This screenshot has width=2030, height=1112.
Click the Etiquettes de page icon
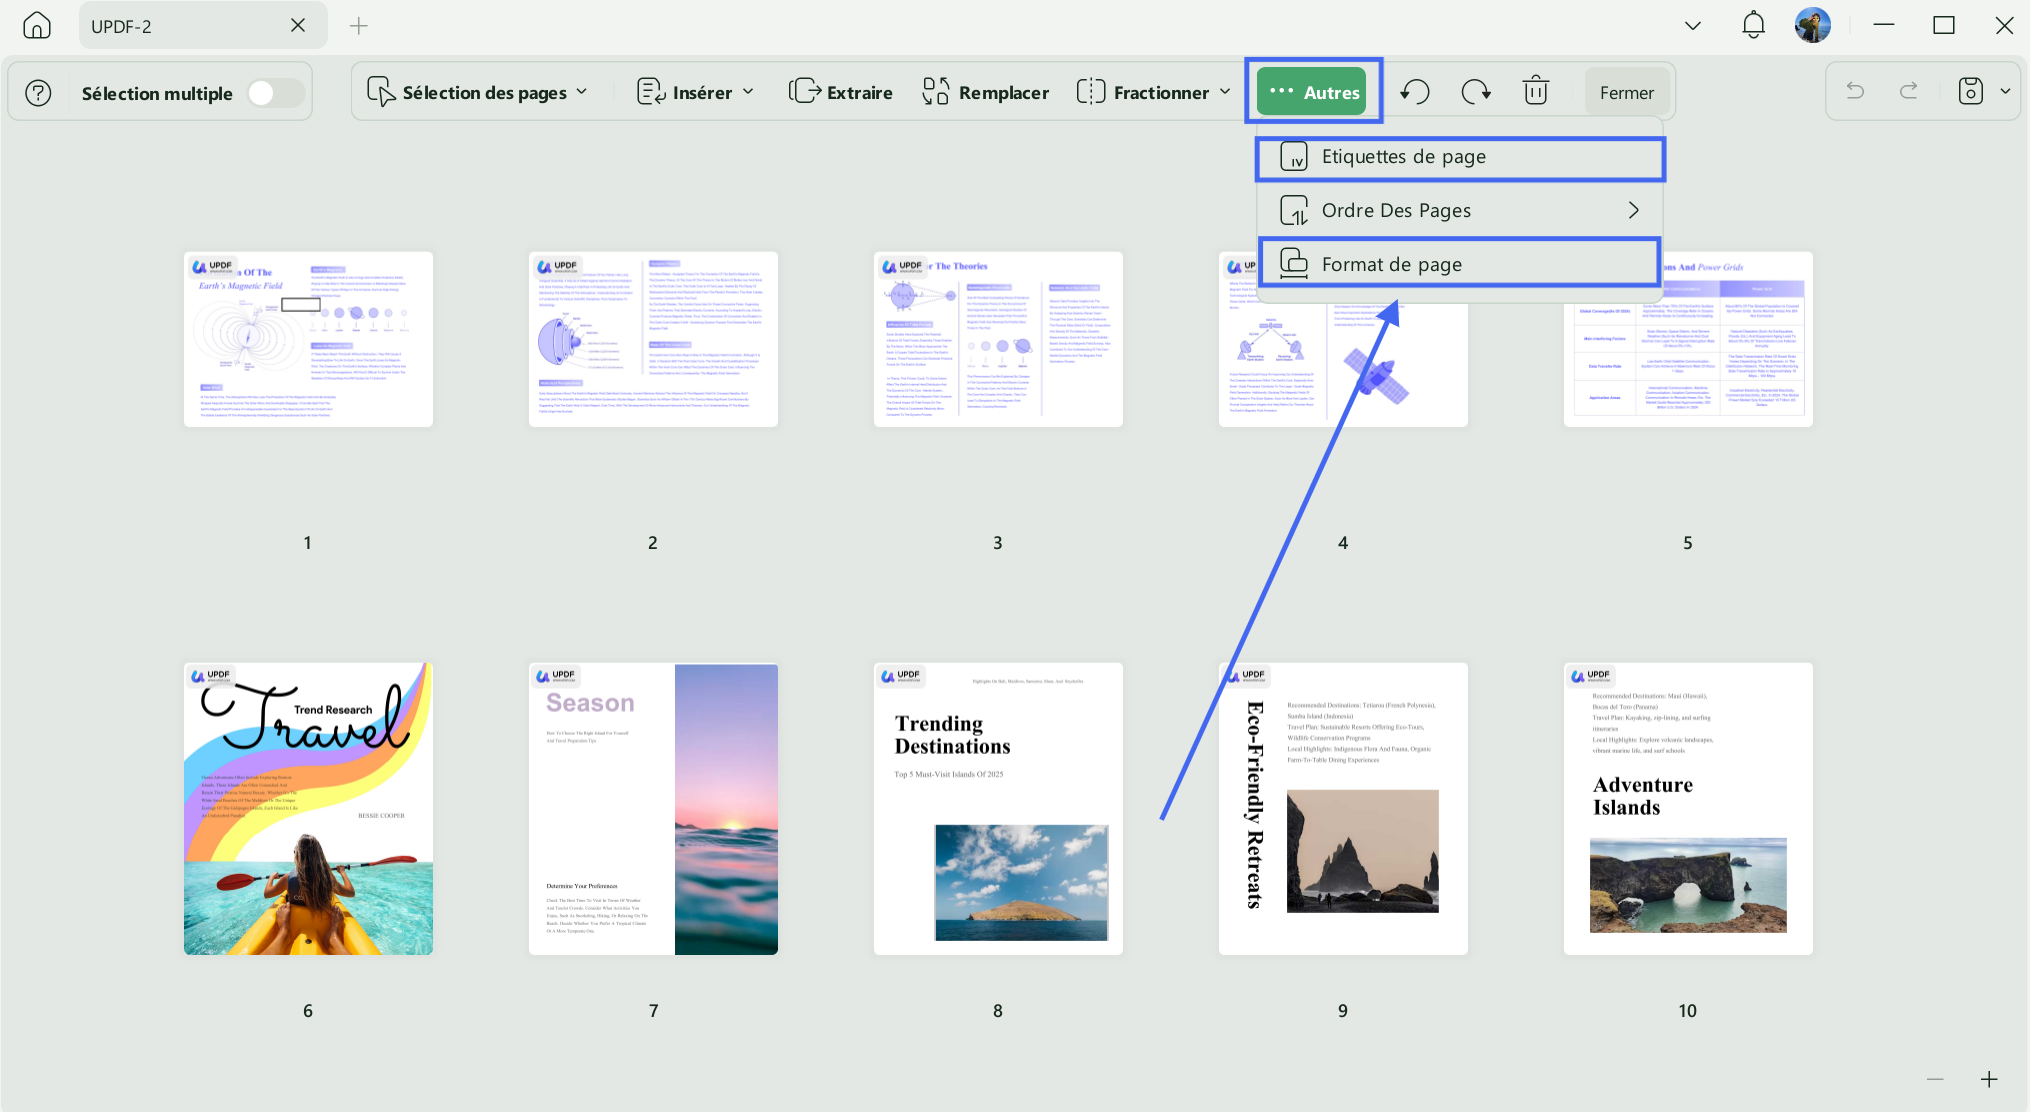[x=1294, y=157]
